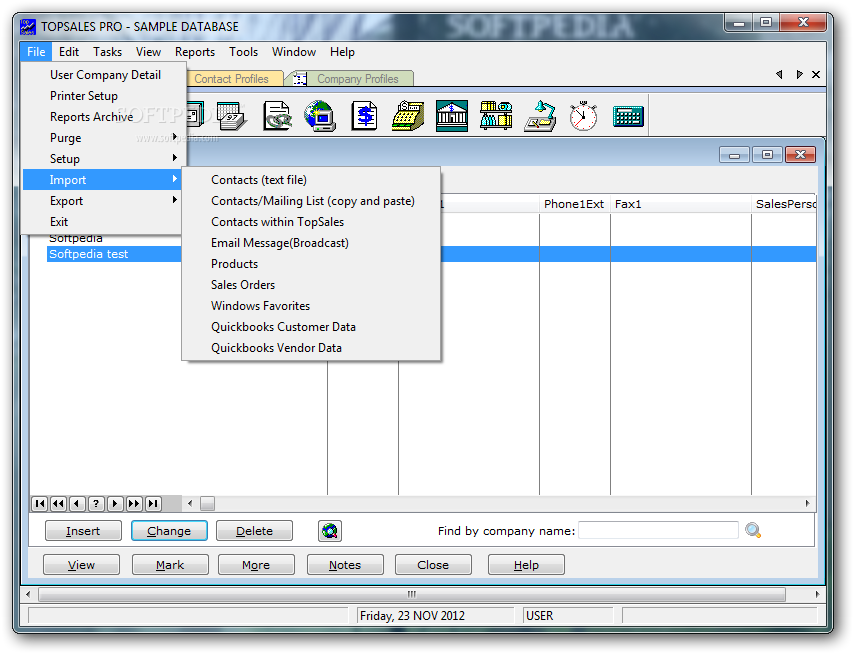Click the TopSales app icon in title bar
This screenshot has height=654, width=854.
pyautogui.click(x=28, y=27)
